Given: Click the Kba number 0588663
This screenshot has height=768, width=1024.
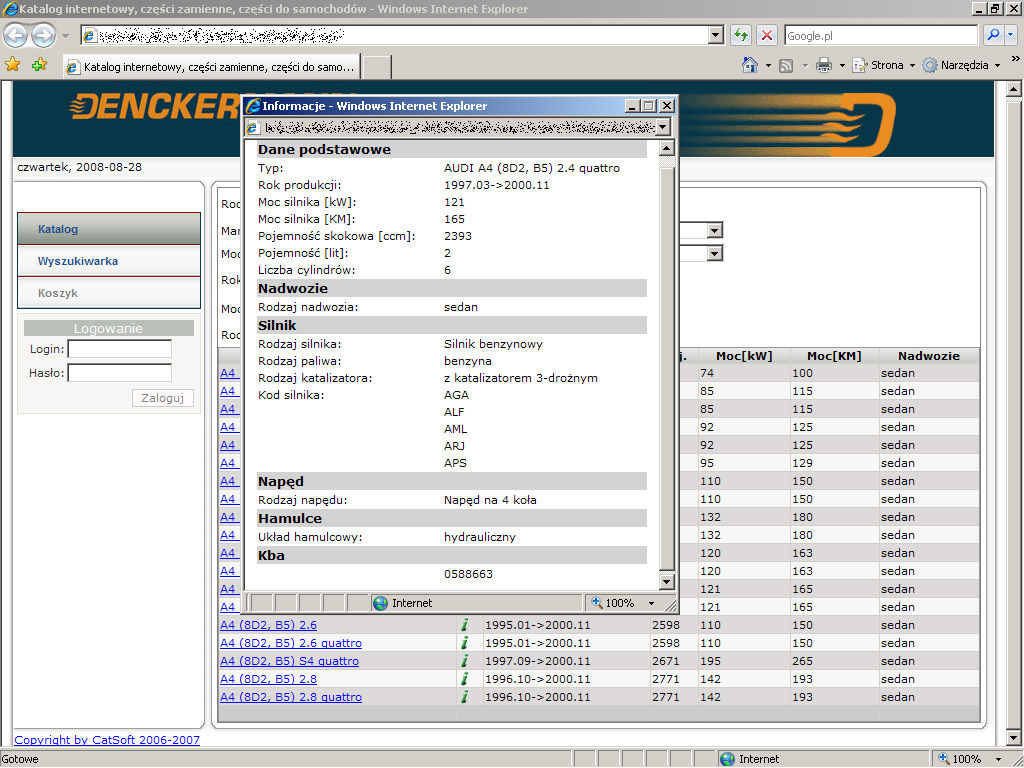Looking at the screenshot, I should click(x=468, y=574).
